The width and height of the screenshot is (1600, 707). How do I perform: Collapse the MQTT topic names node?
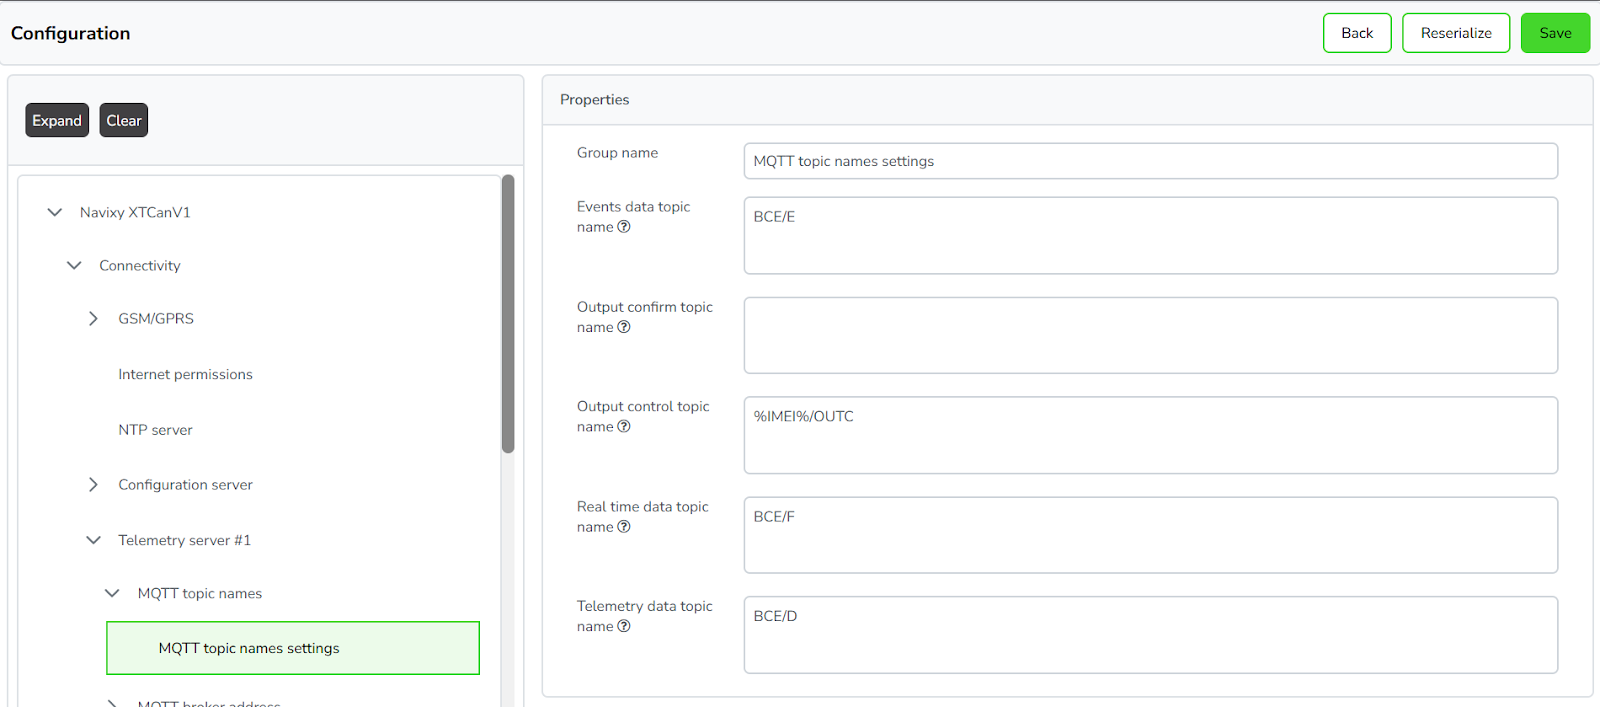click(112, 593)
